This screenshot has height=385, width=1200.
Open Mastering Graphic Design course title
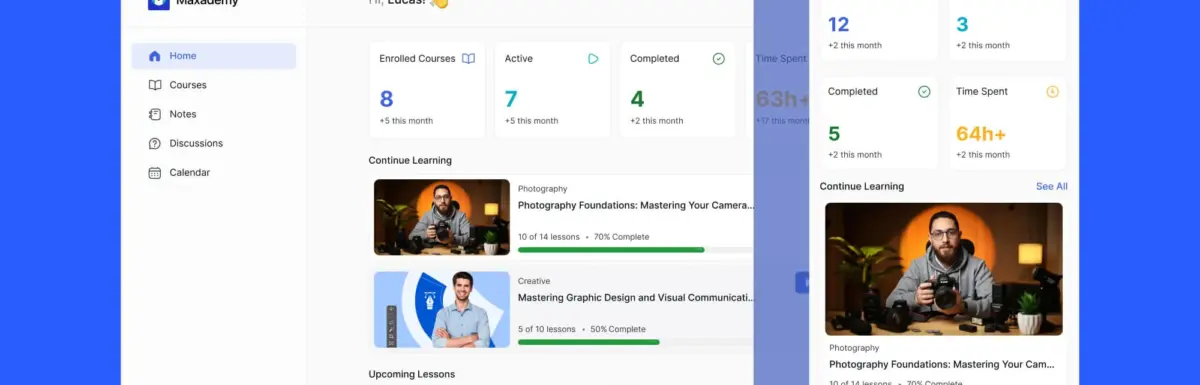pyautogui.click(x=636, y=297)
